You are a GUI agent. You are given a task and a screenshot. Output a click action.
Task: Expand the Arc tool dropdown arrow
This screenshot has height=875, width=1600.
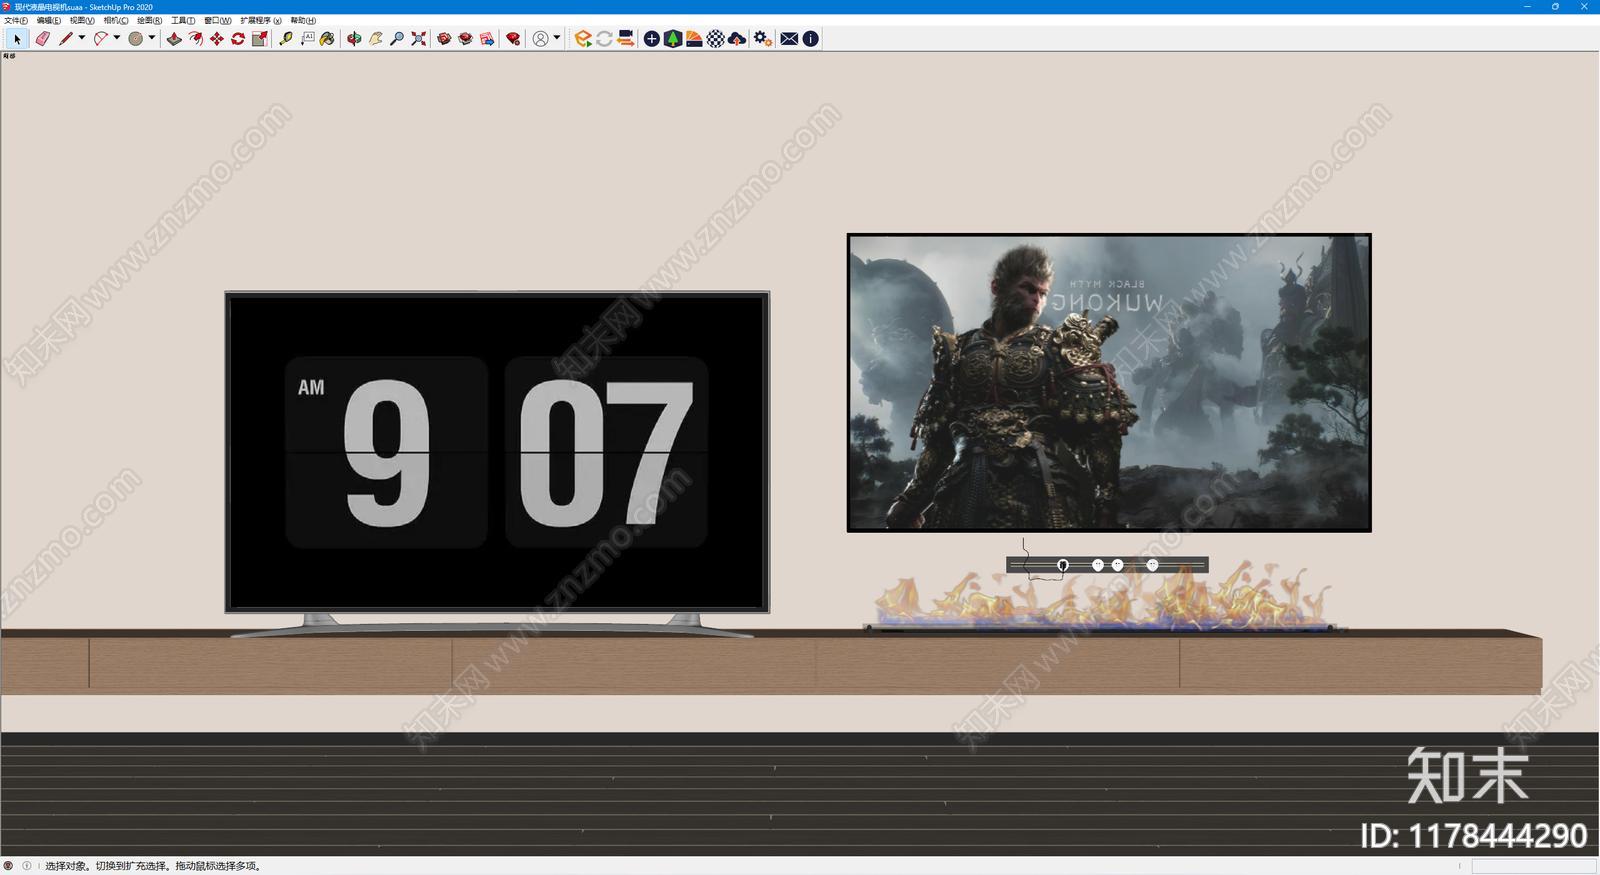[117, 38]
